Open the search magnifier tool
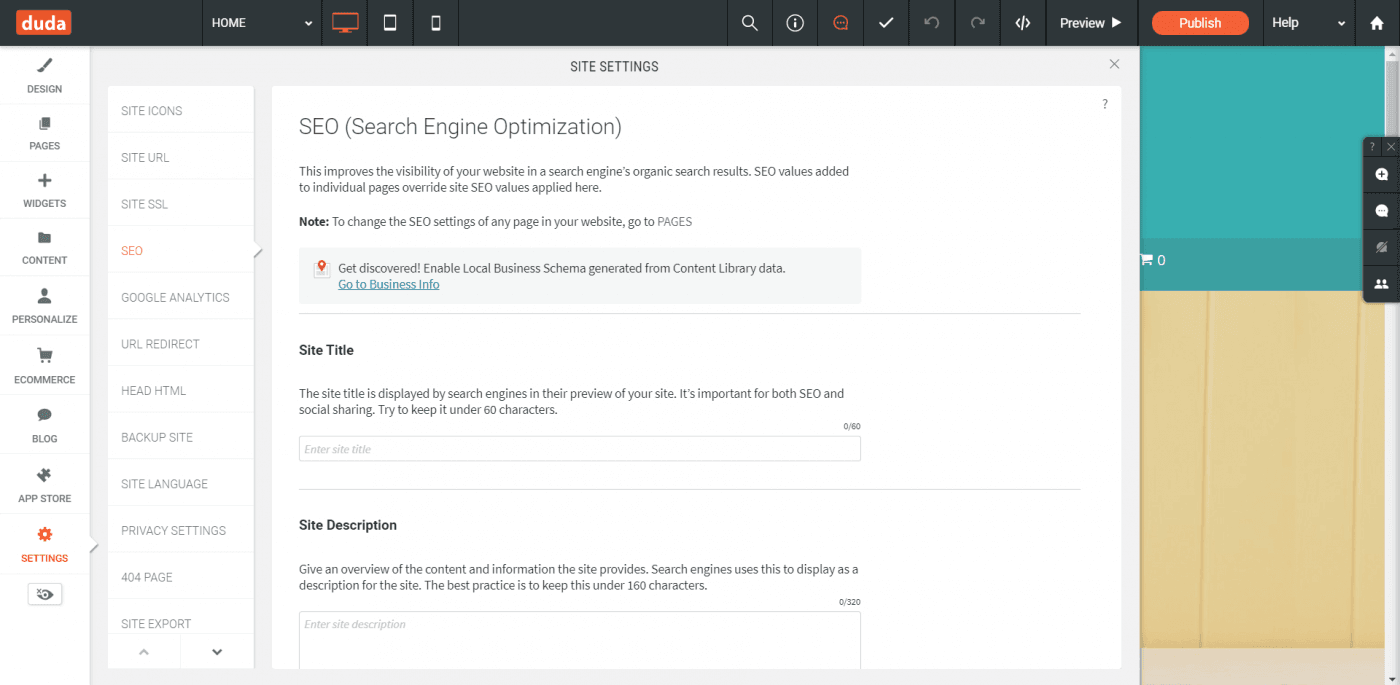The height and width of the screenshot is (685, 1400). point(749,23)
